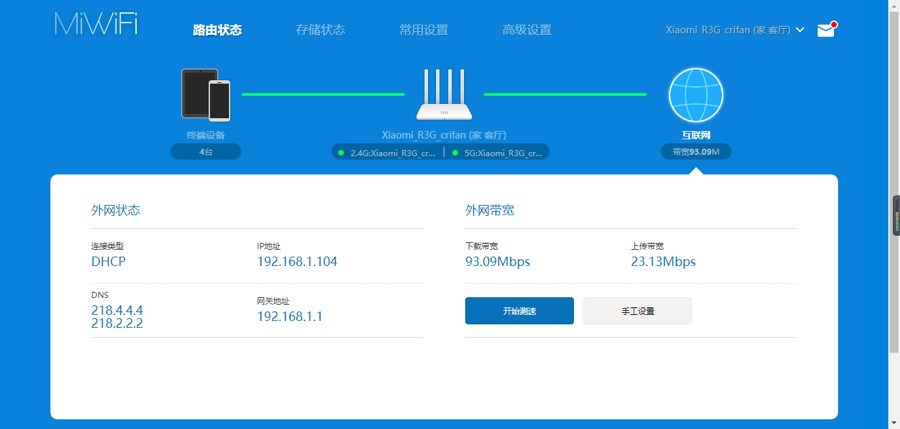The width and height of the screenshot is (900, 429).
Task: Select the internet globe icon
Action: pyautogui.click(x=696, y=95)
